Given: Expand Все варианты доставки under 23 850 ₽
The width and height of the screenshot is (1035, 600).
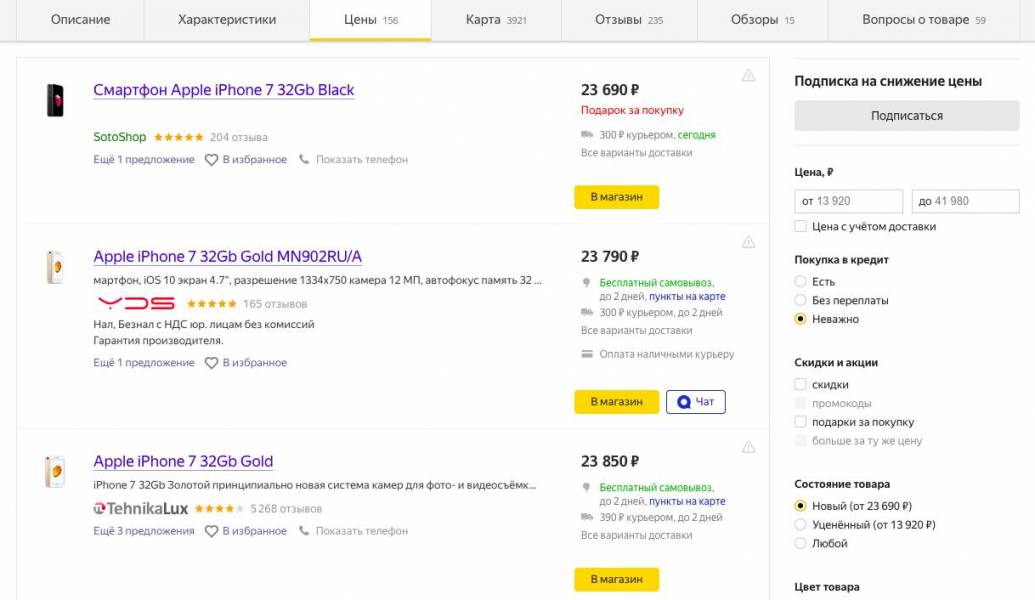Looking at the screenshot, I should tap(636, 535).
